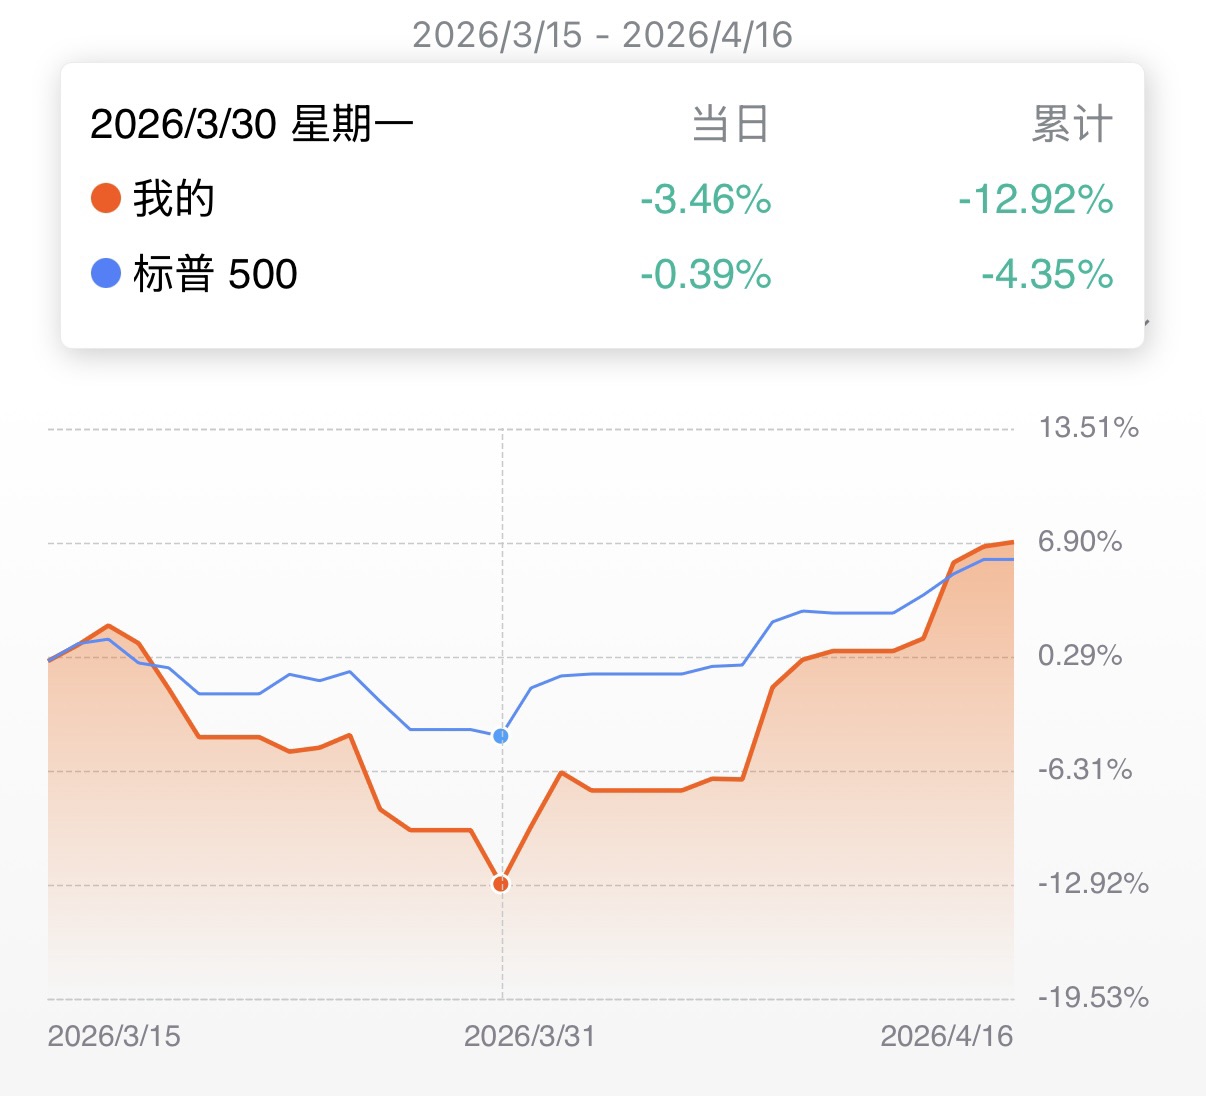Click the 13.51% y-axis label
The width and height of the screenshot is (1206, 1096).
[x=1088, y=428]
